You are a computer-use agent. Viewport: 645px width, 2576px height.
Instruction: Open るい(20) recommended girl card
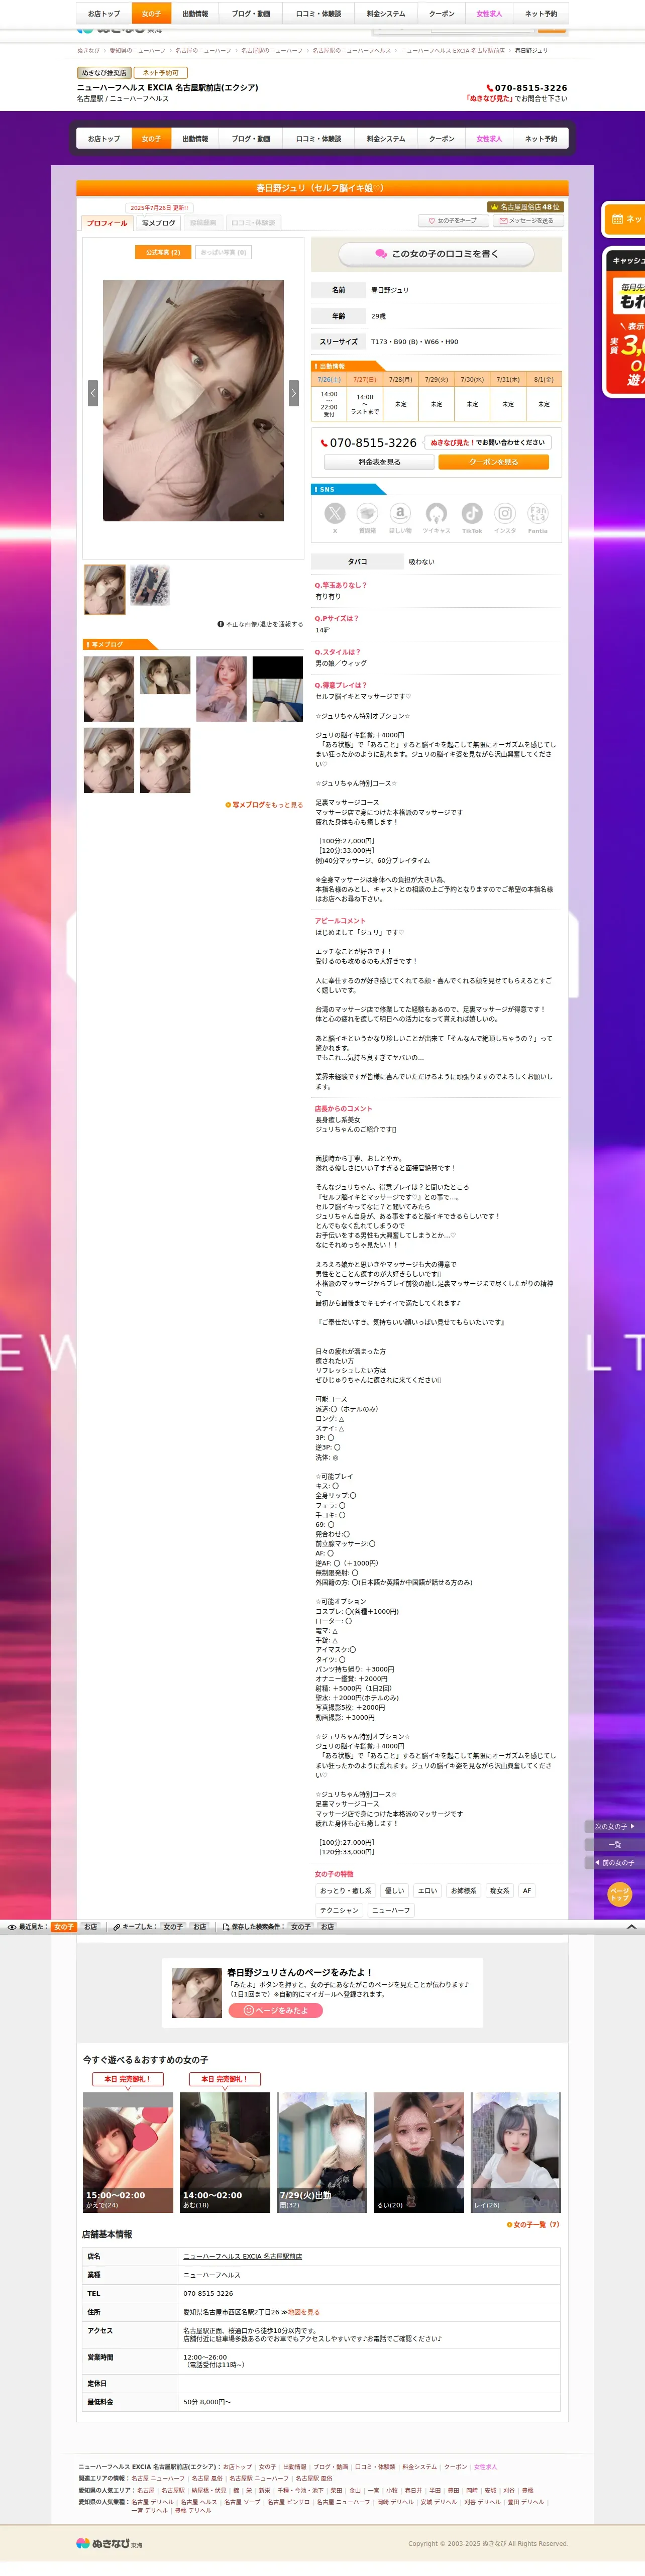pos(419,2152)
